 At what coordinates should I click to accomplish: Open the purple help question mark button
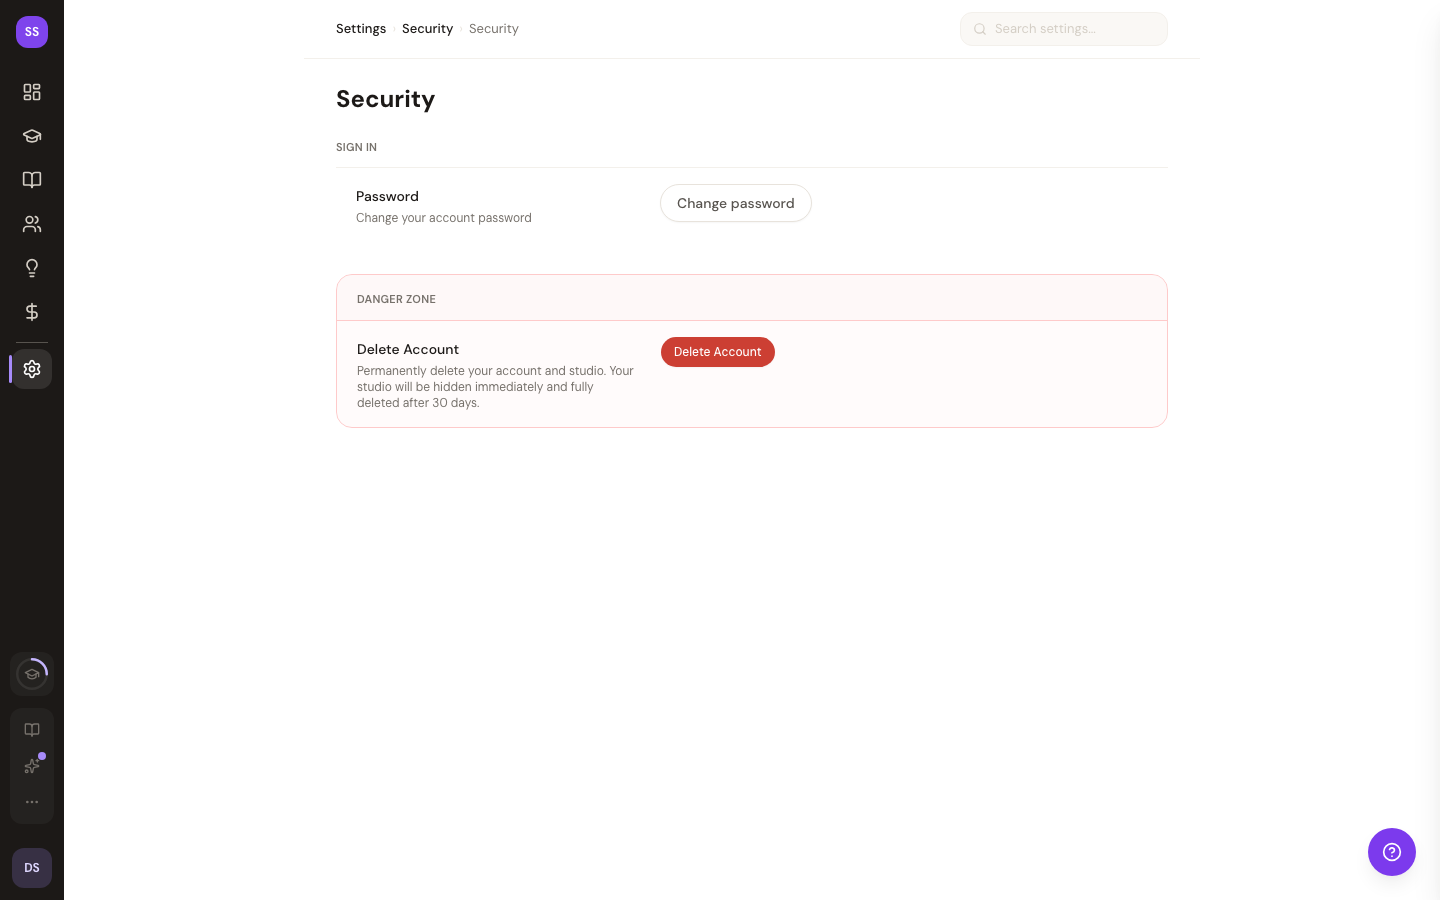tap(1392, 852)
